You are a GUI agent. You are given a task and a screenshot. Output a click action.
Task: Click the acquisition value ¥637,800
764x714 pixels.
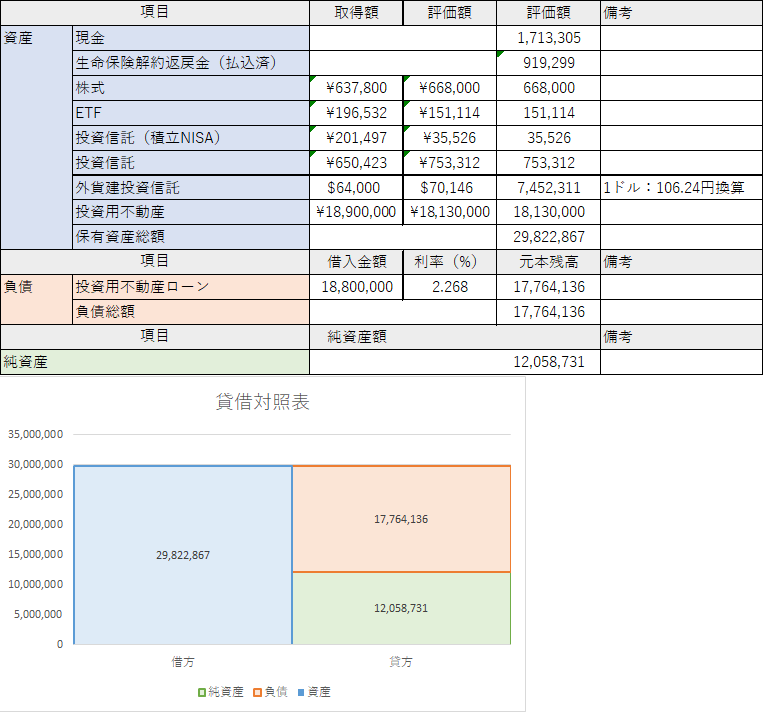tap(356, 88)
